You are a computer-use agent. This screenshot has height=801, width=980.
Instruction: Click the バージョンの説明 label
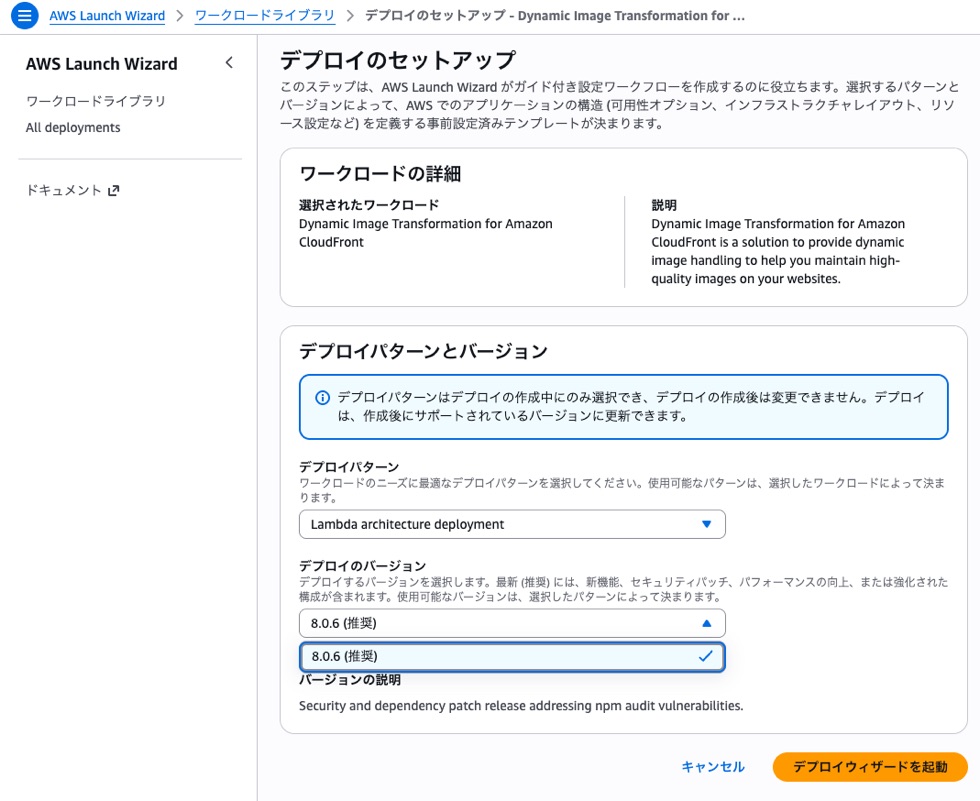[350, 680]
